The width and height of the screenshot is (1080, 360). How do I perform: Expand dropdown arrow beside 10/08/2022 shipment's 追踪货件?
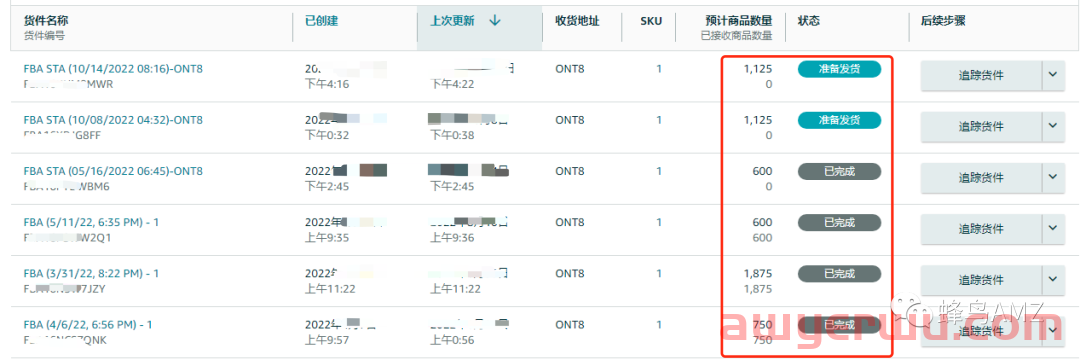tap(1053, 127)
